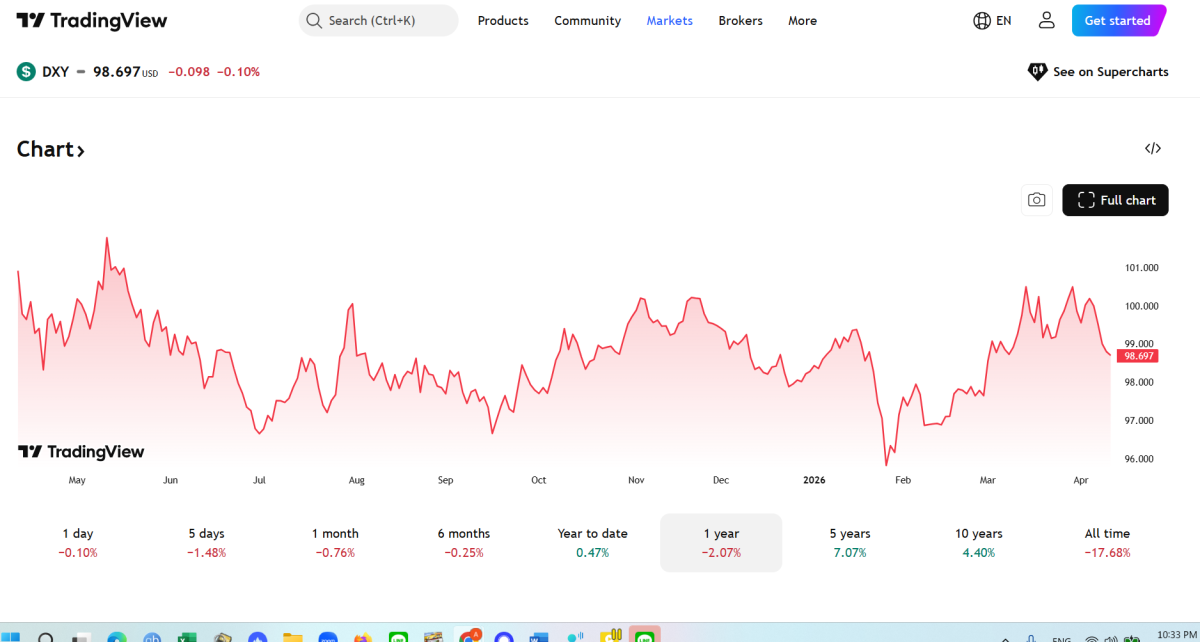Click the Aug label on time axis
This screenshot has height=642, width=1200.
[356, 480]
